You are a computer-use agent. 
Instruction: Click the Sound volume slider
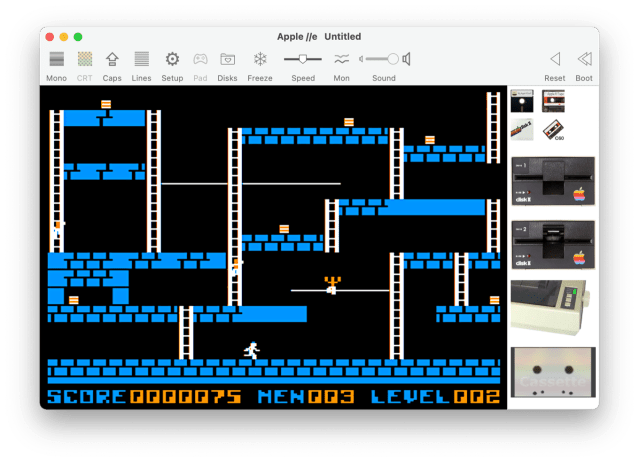click(x=380, y=59)
